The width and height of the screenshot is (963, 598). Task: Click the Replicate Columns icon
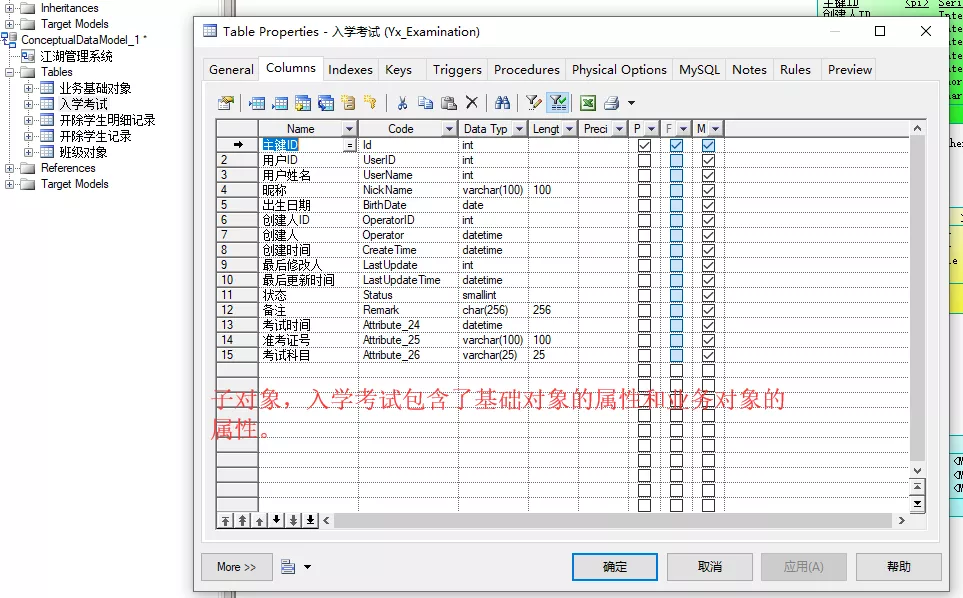(326, 103)
